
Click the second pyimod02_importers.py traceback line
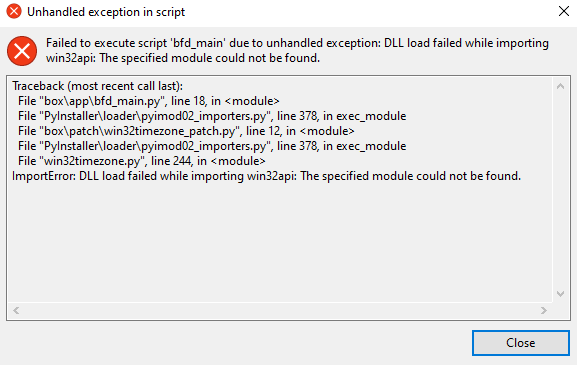click(212, 146)
